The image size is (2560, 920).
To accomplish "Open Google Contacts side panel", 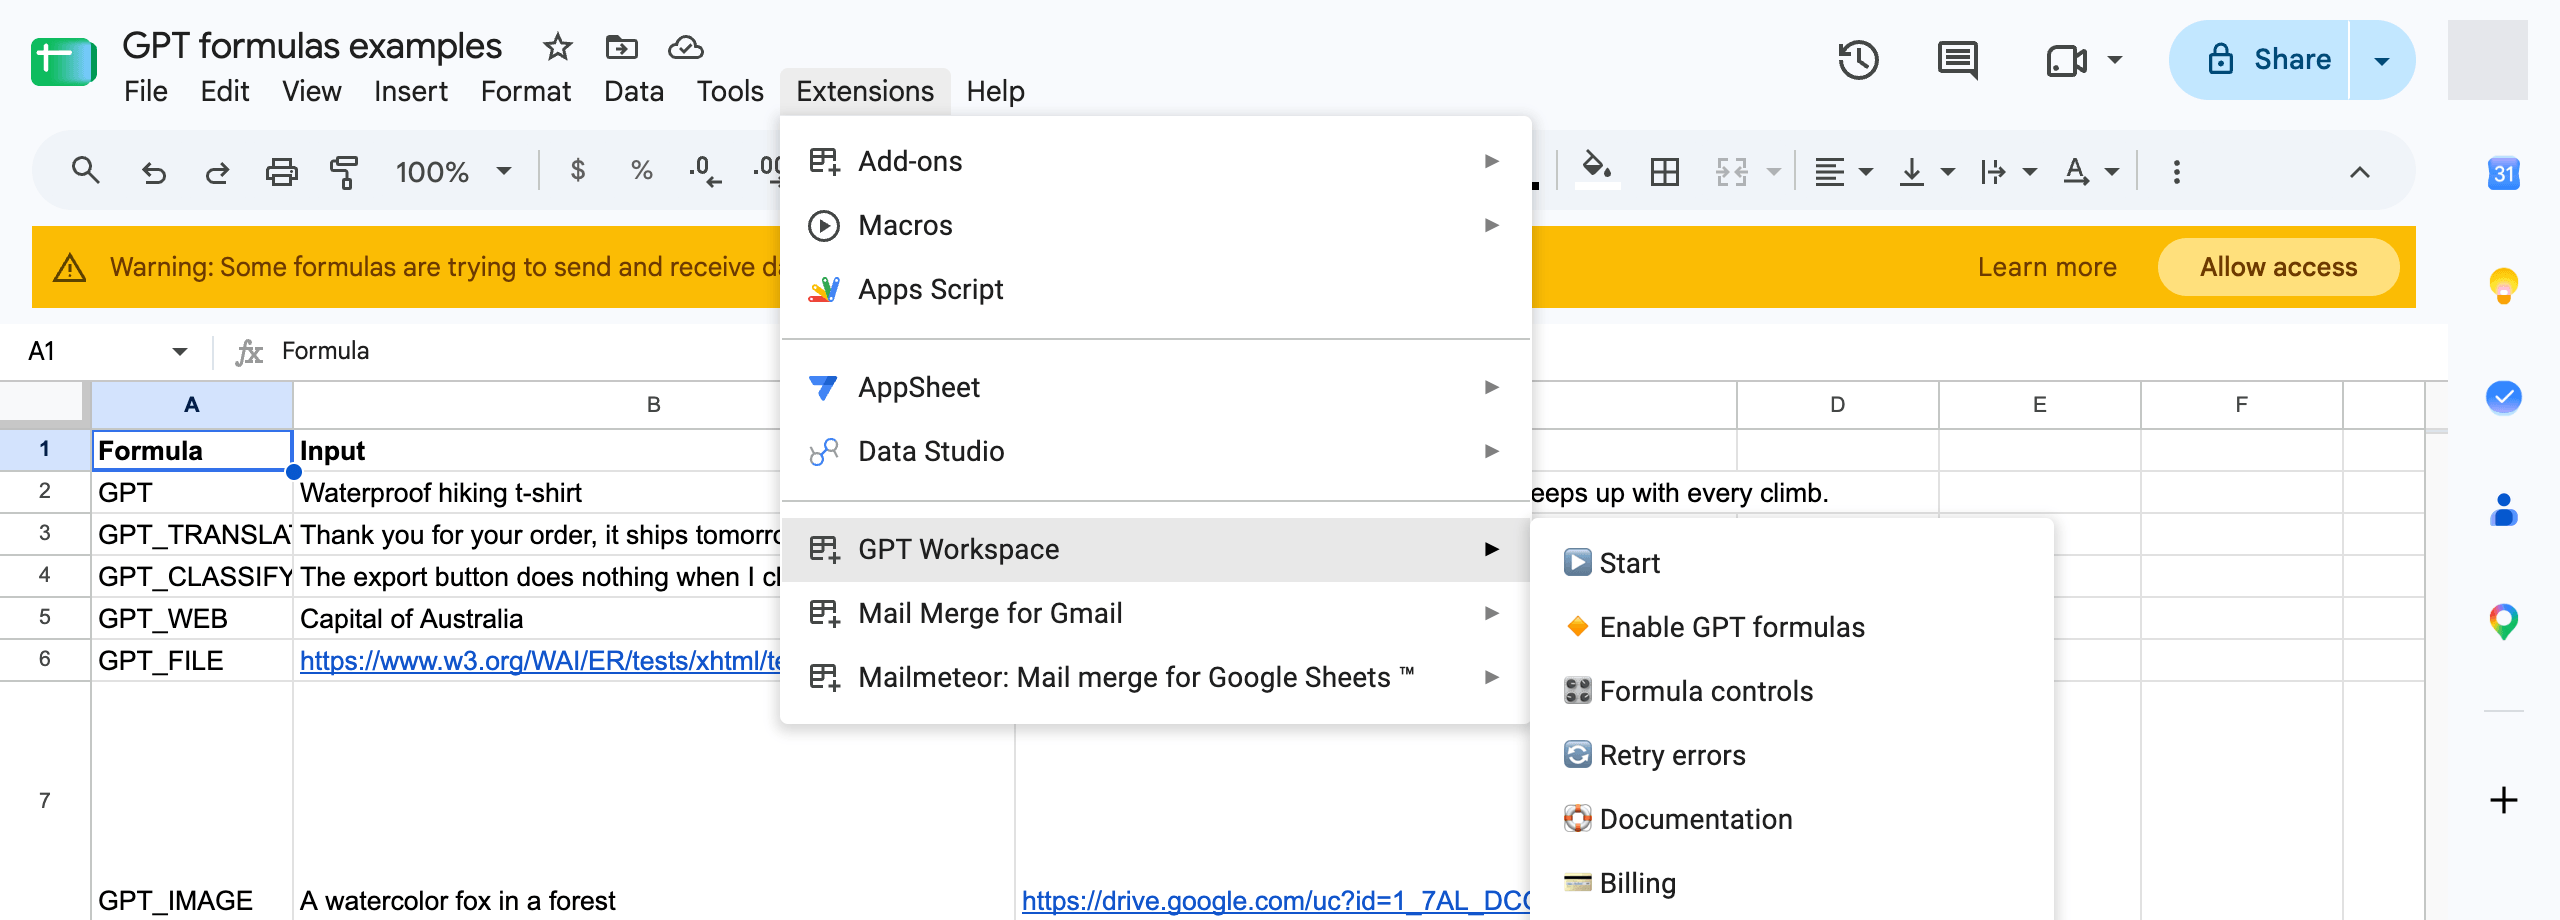I will tap(2503, 510).
